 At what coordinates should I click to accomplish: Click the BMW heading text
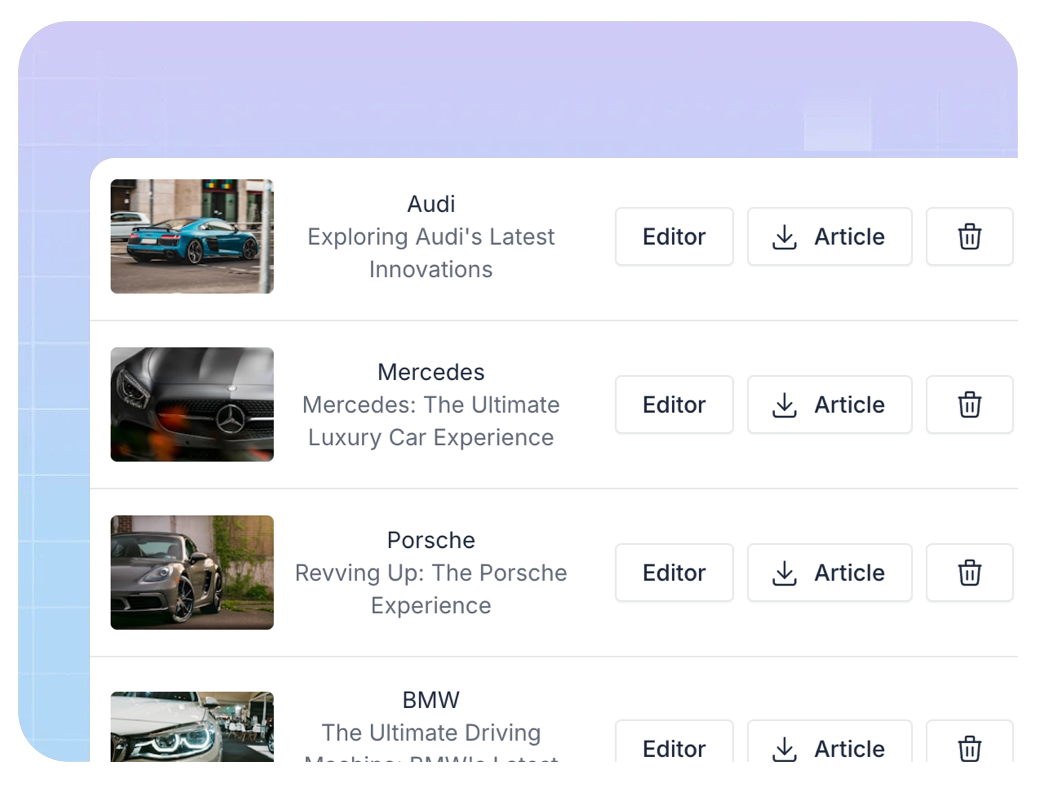tap(431, 700)
